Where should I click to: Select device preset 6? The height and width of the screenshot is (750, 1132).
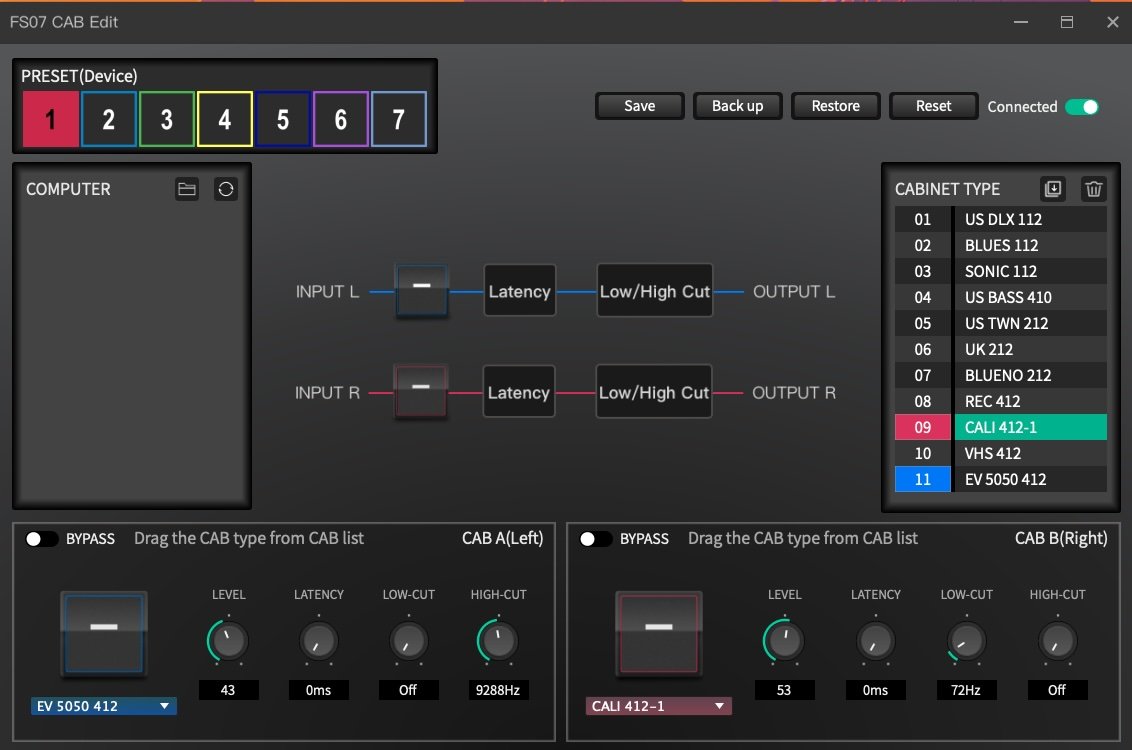click(341, 119)
